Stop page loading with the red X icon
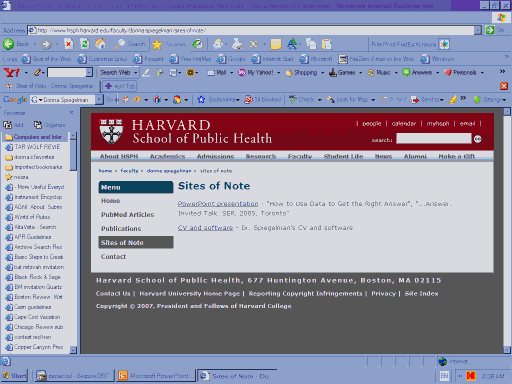 (x=69, y=44)
